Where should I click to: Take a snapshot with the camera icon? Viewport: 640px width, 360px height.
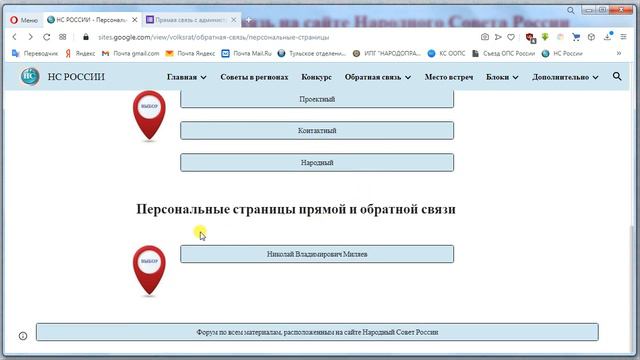[x=484, y=37]
